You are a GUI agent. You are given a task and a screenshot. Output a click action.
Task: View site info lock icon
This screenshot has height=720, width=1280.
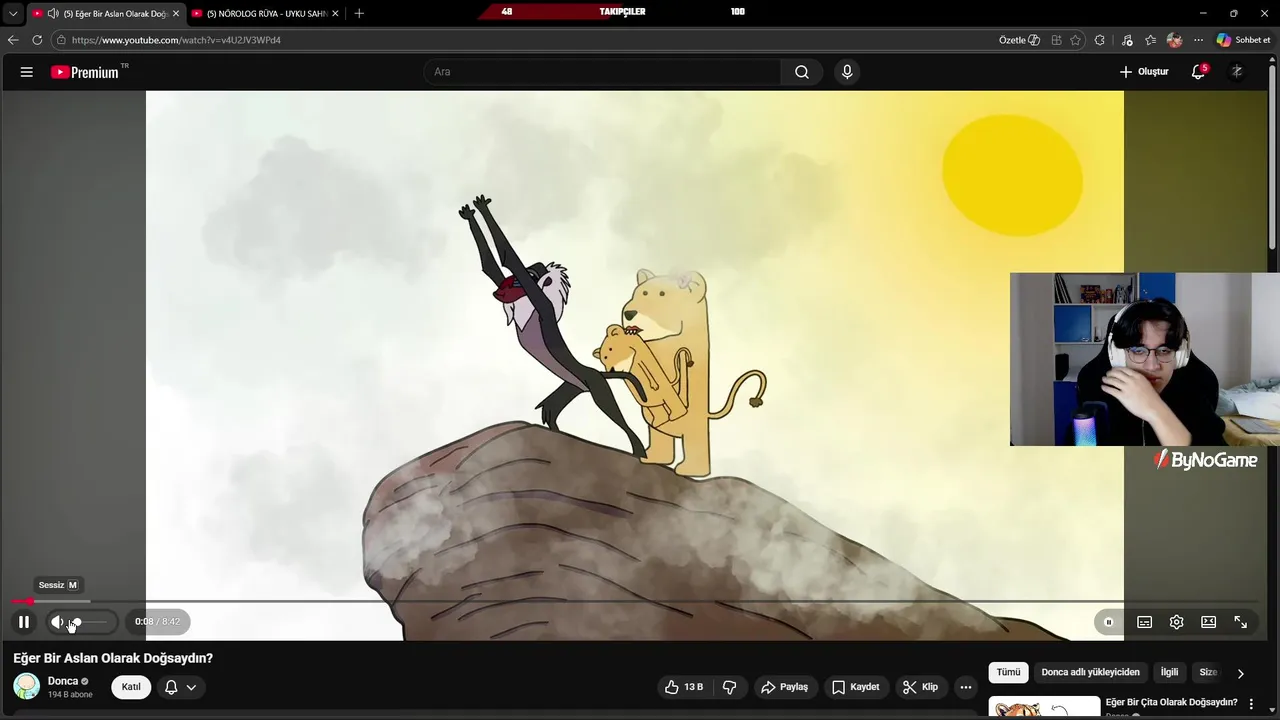pos(61,40)
